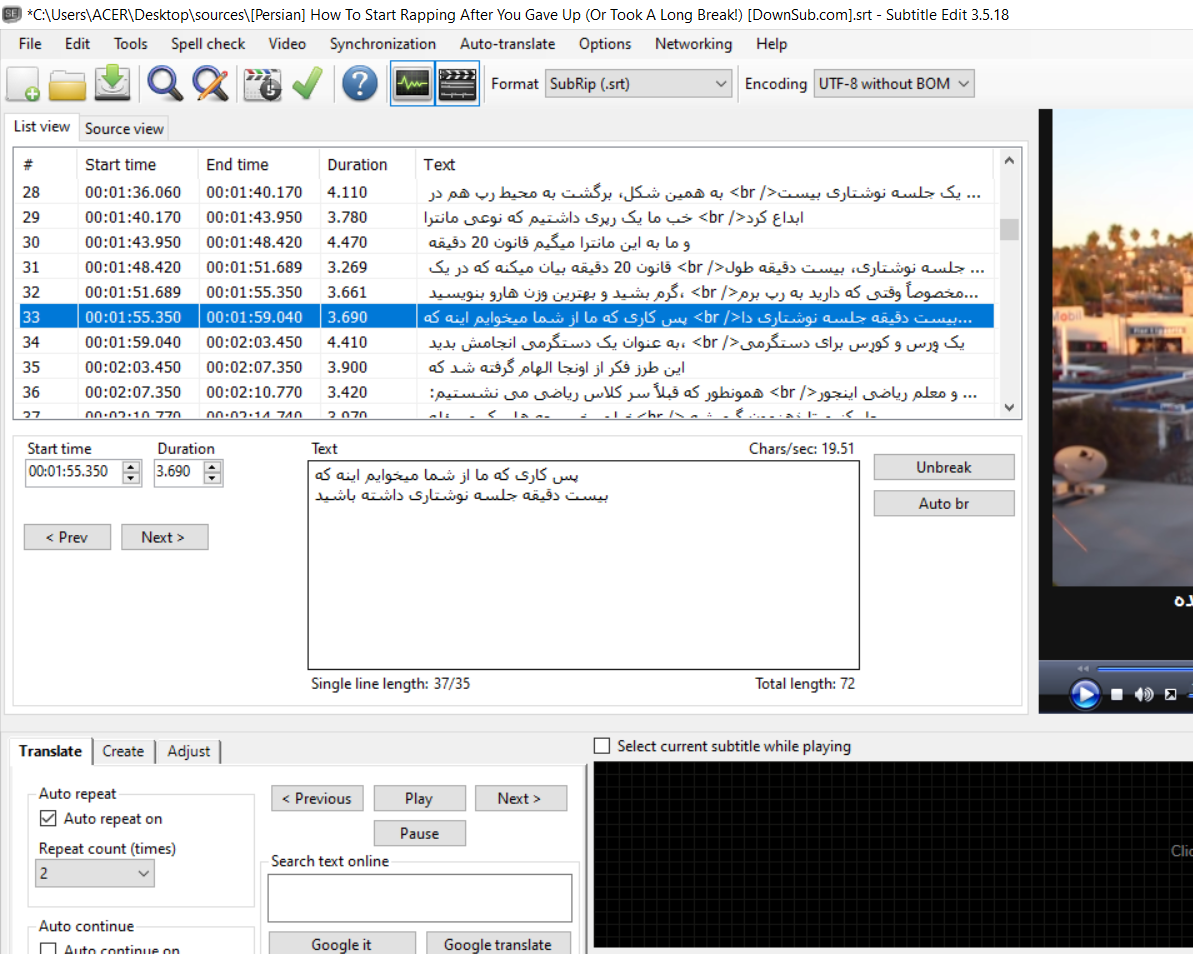This screenshot has width=1193, height=954.
Task: Click the Save subtitle download-arrow icon
Action: (113, 84)
